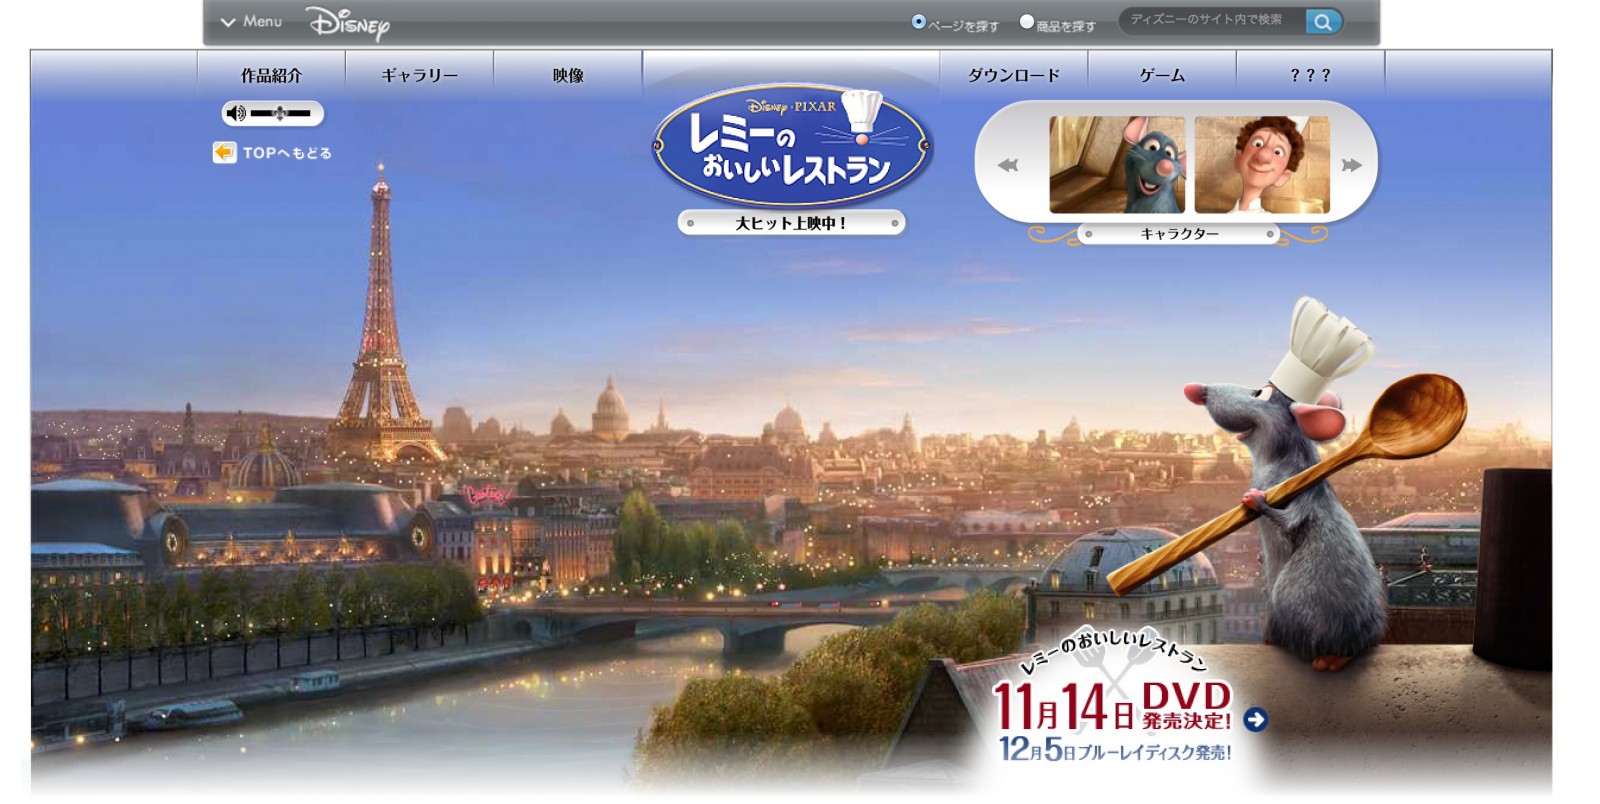Mute sound with the speaker icon
The width and height of the screenshot is (1600, 804).
(x=236, y=113)
